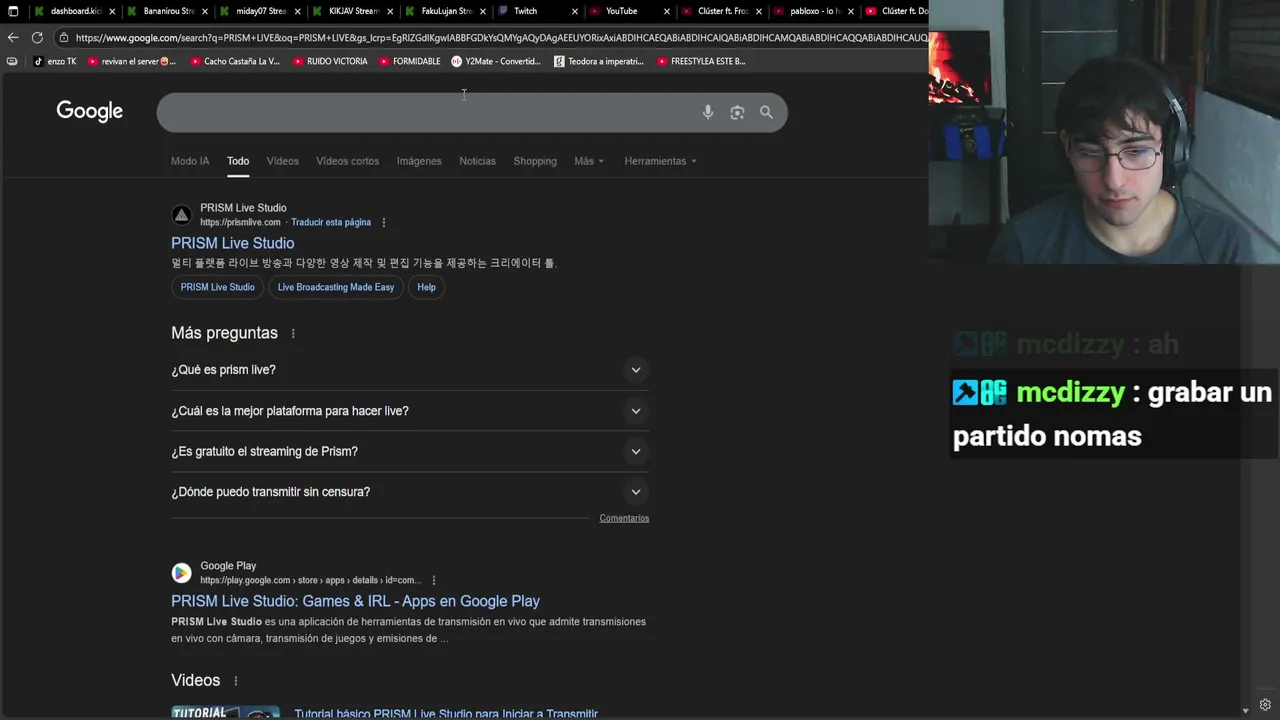Open the Teodora a imperatri bookmark
Image resolution: width=1280 pixels, height=720 pixels.
pyautogui.click(x=599, y=61)
